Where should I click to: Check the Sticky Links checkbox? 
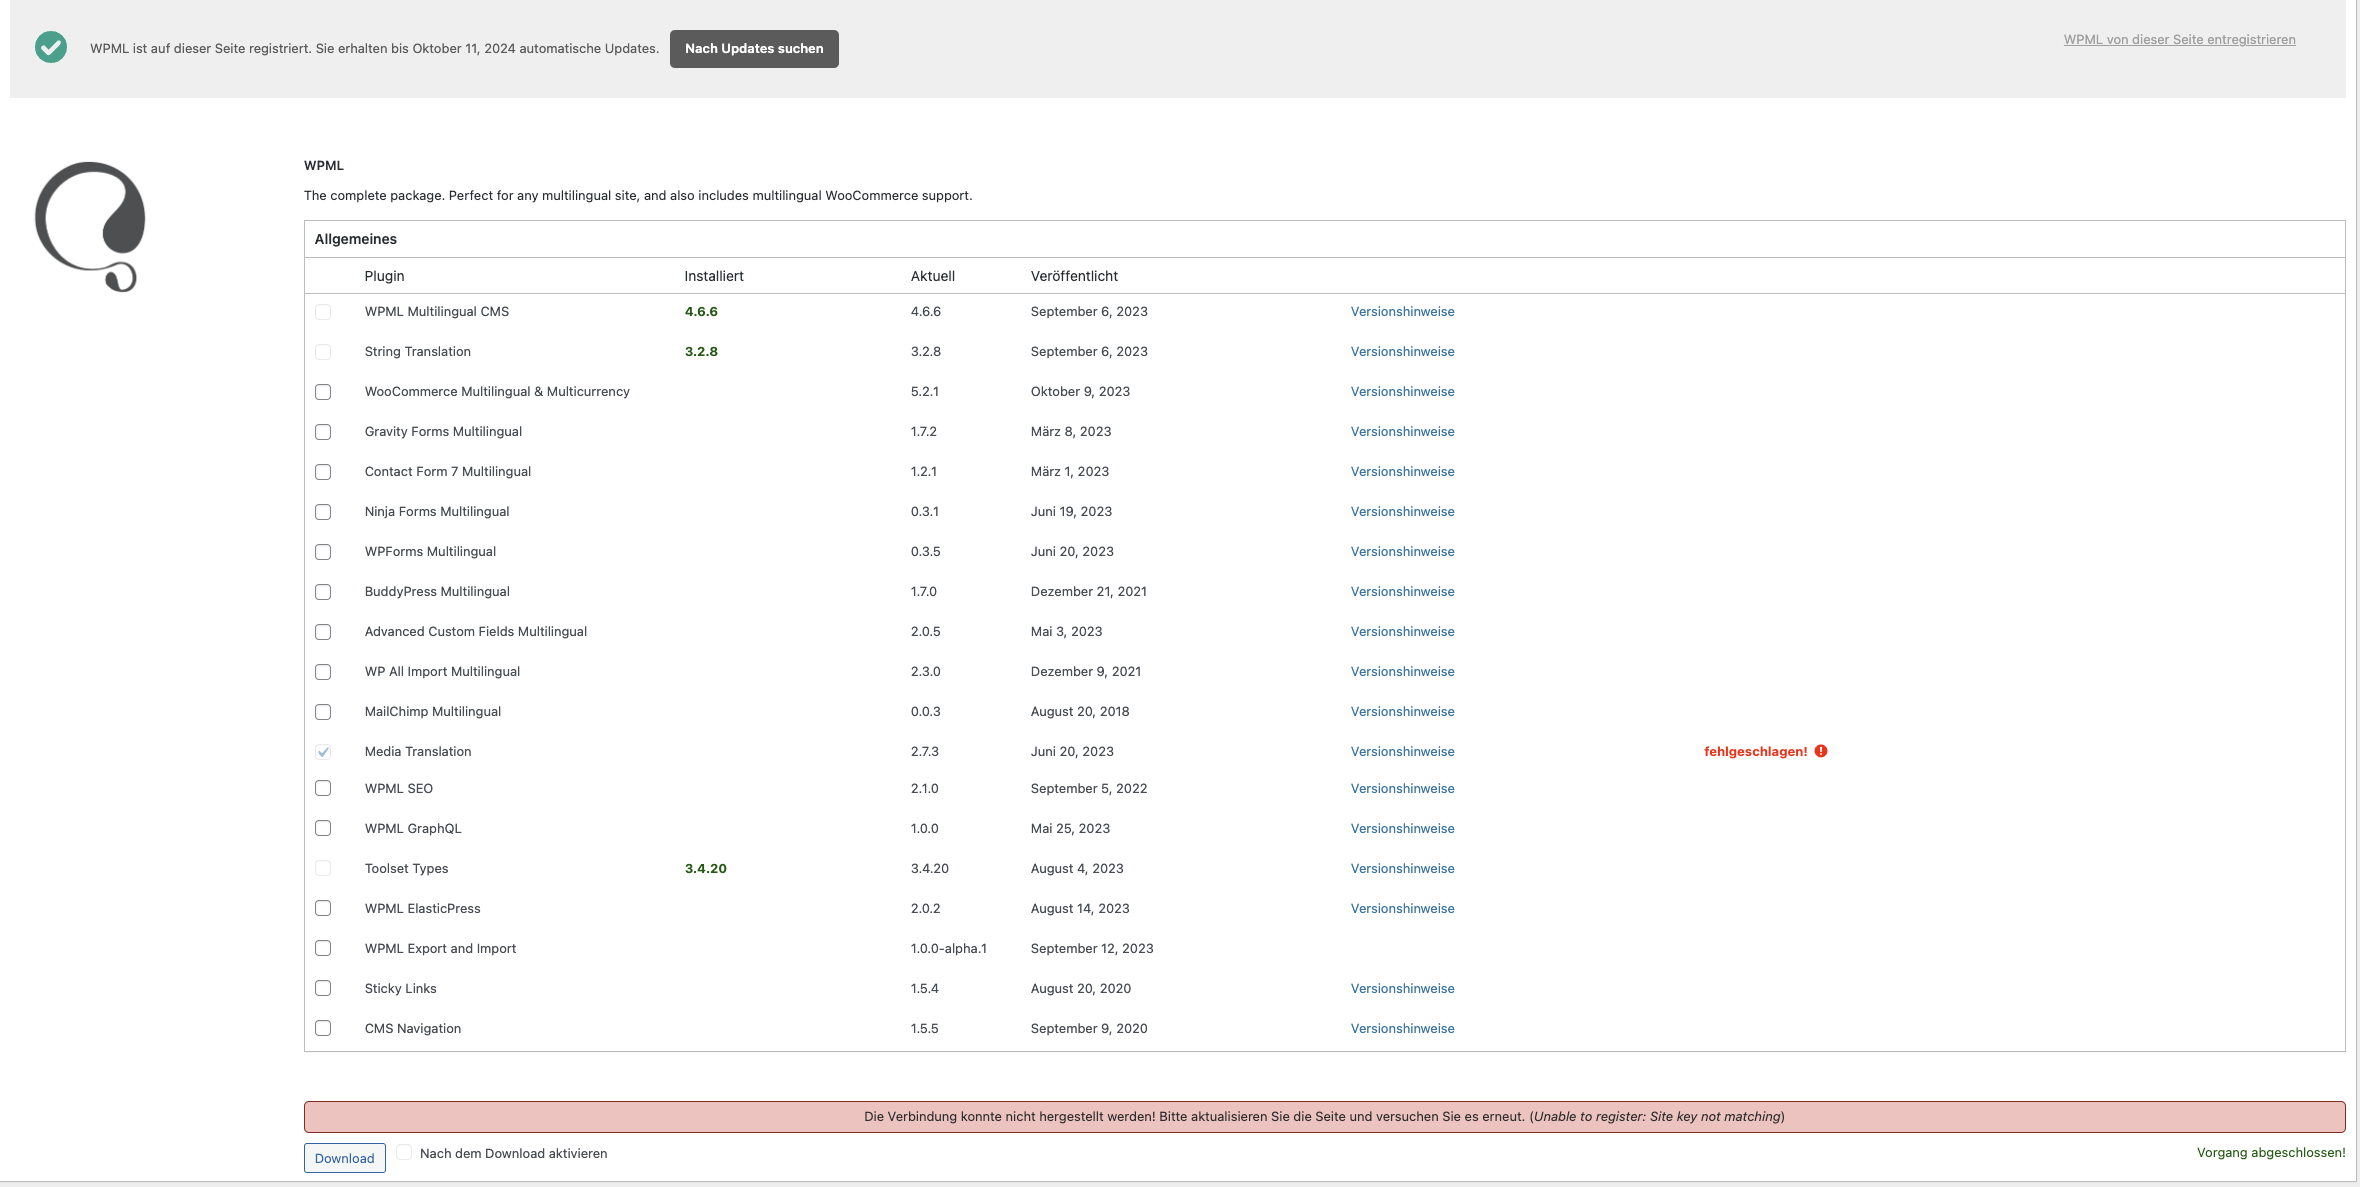[323, 988]
